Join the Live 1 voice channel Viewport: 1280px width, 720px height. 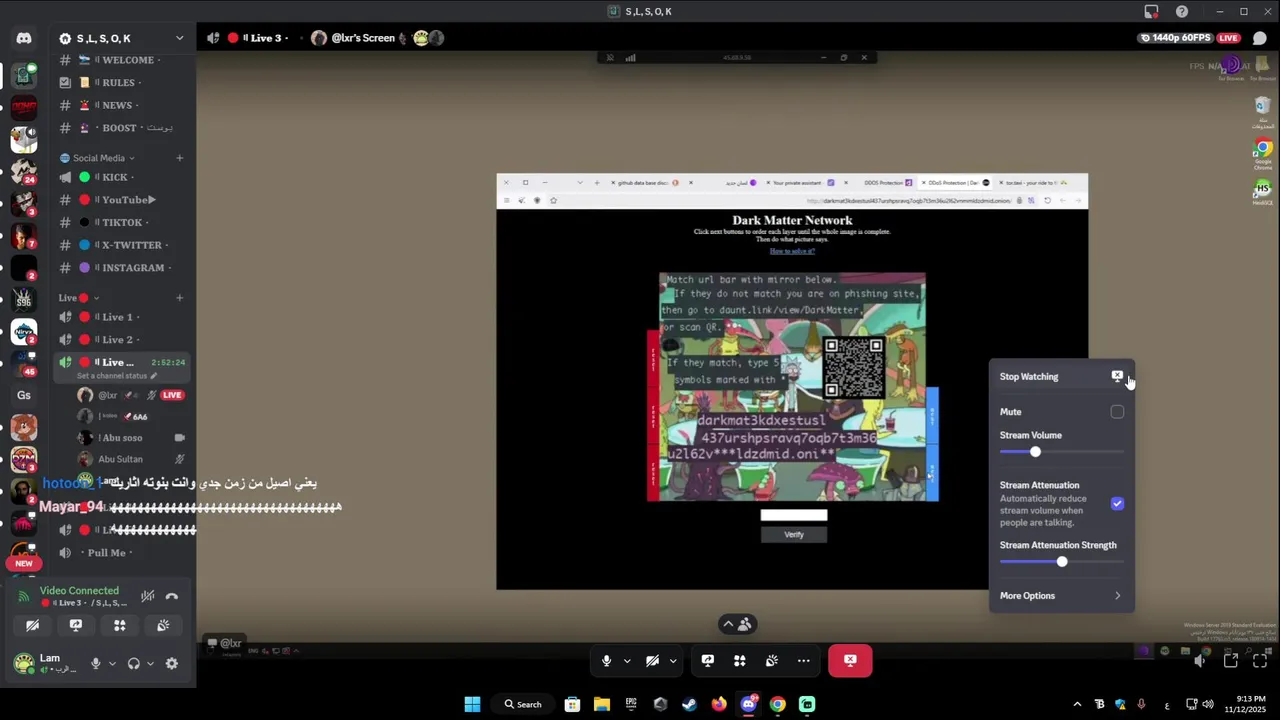(x=122, y=317)
